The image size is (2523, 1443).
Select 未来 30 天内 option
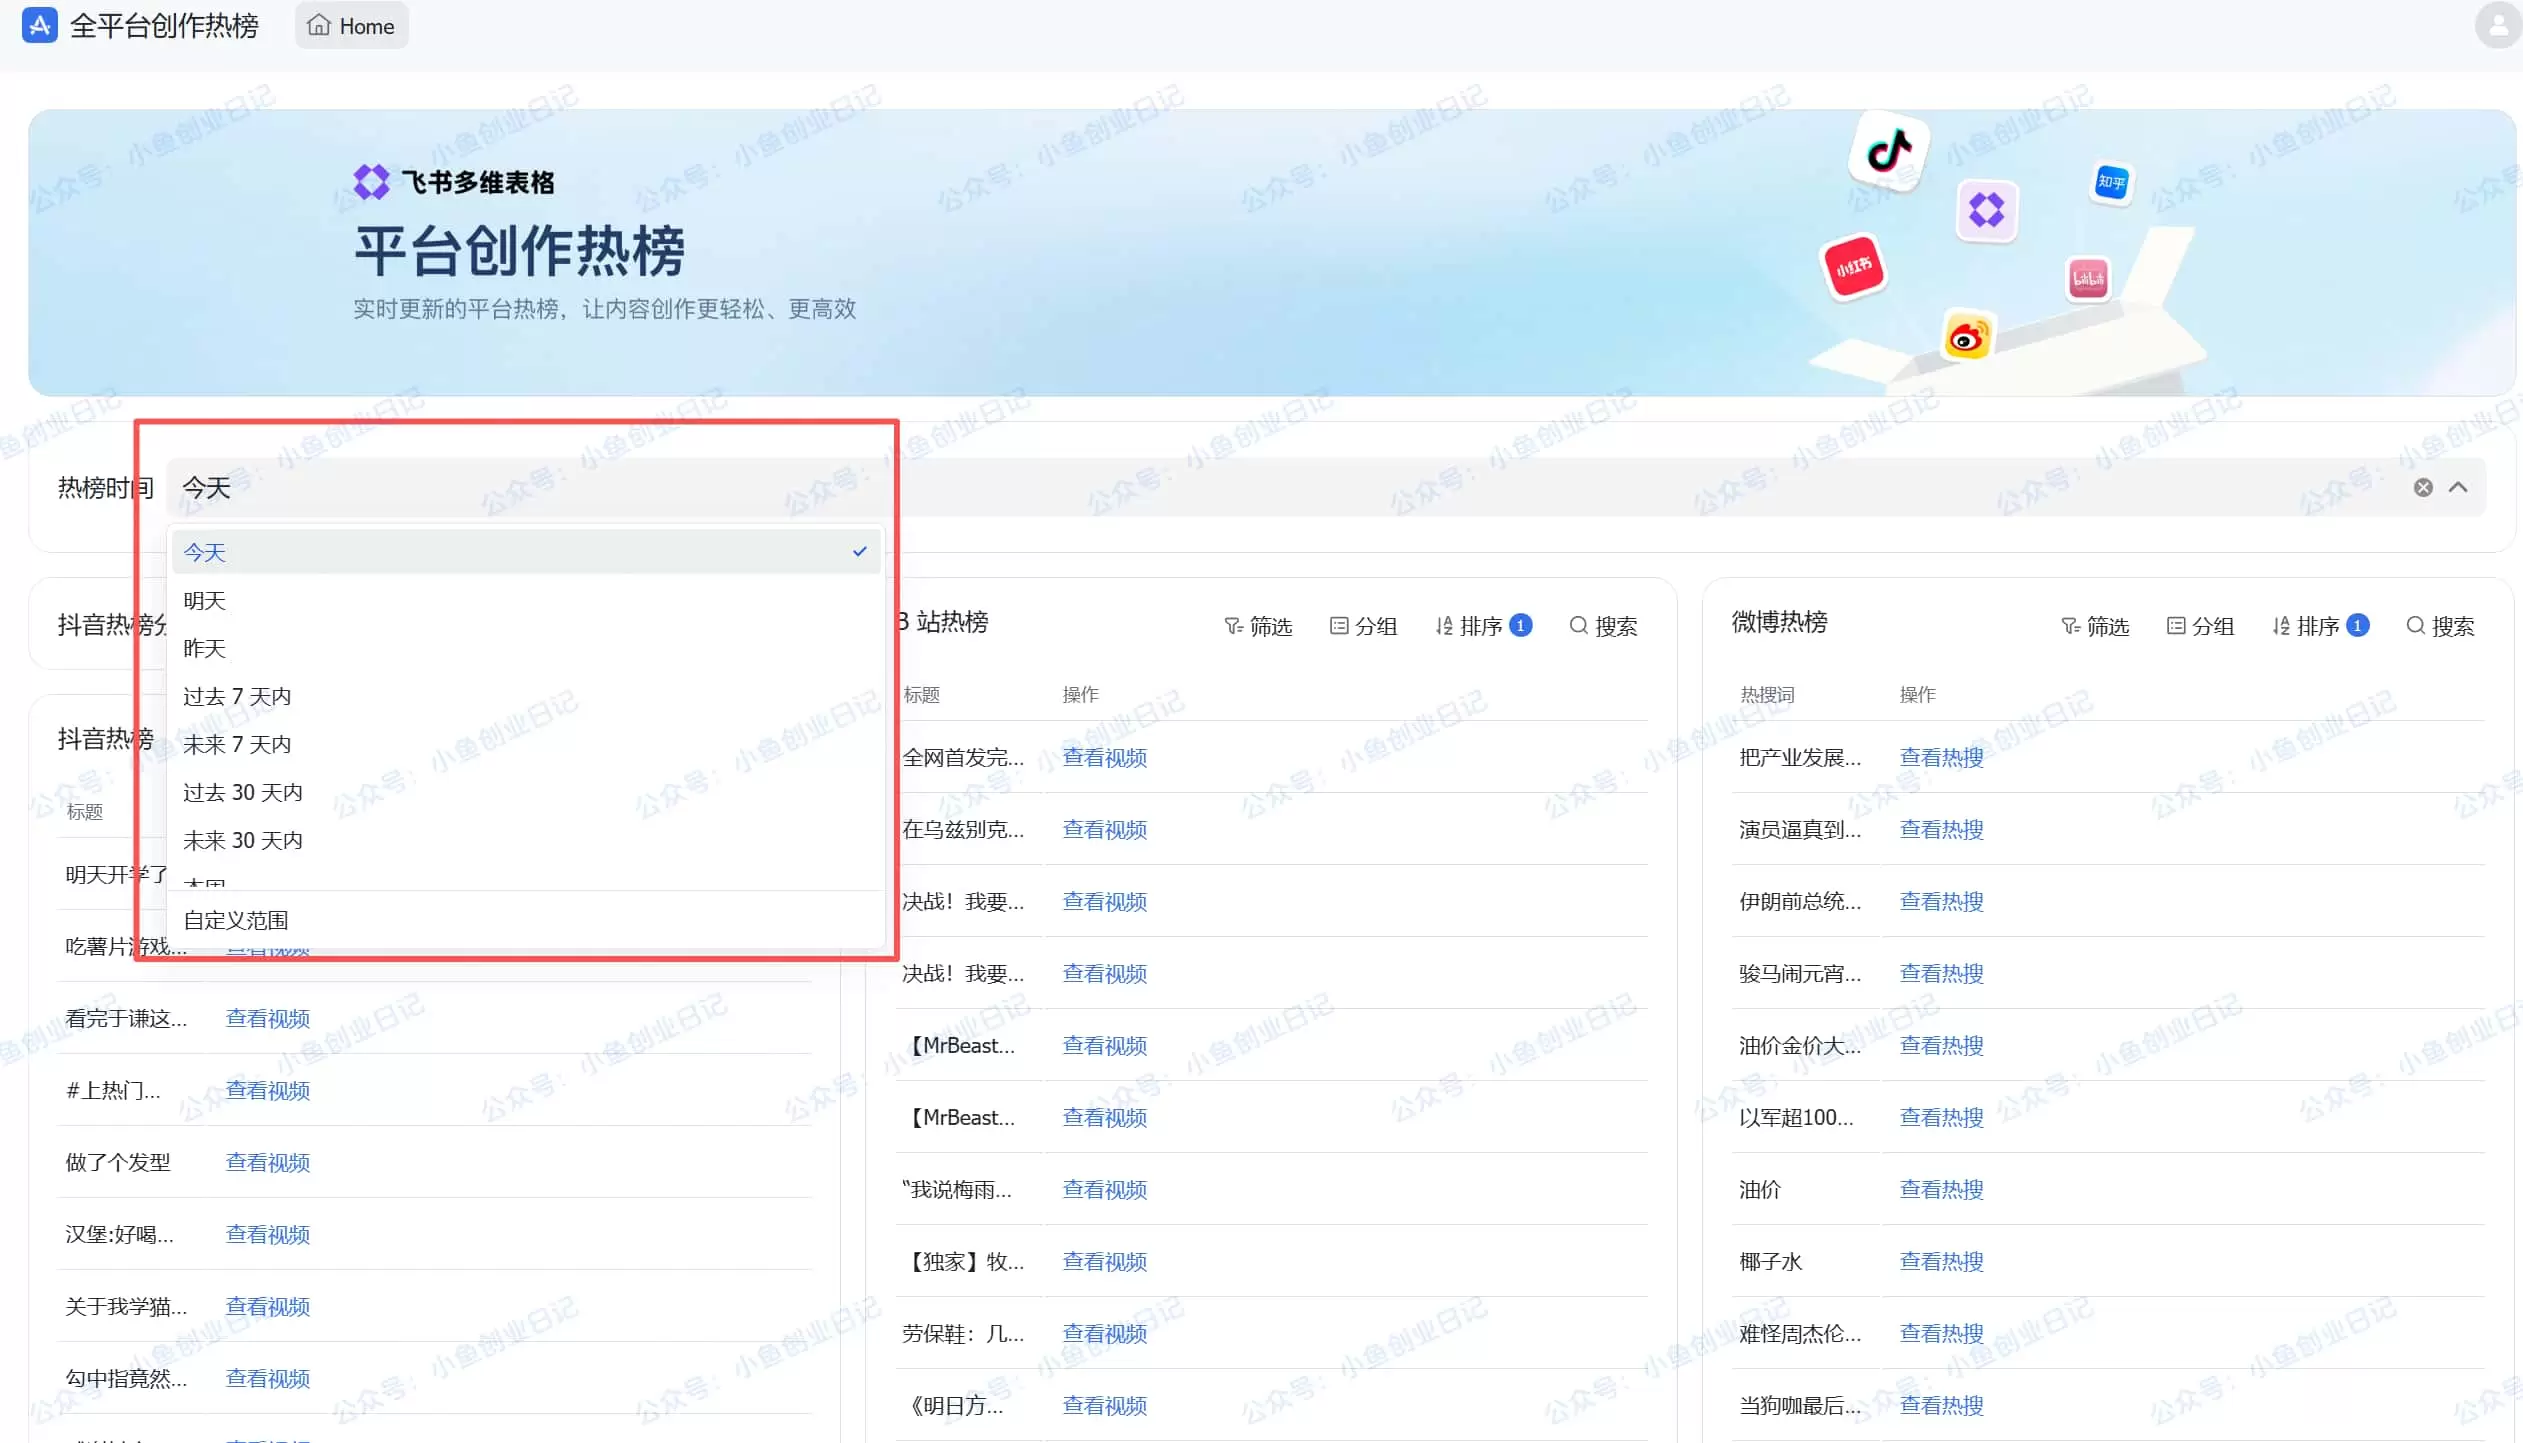[x=243, y=840]
